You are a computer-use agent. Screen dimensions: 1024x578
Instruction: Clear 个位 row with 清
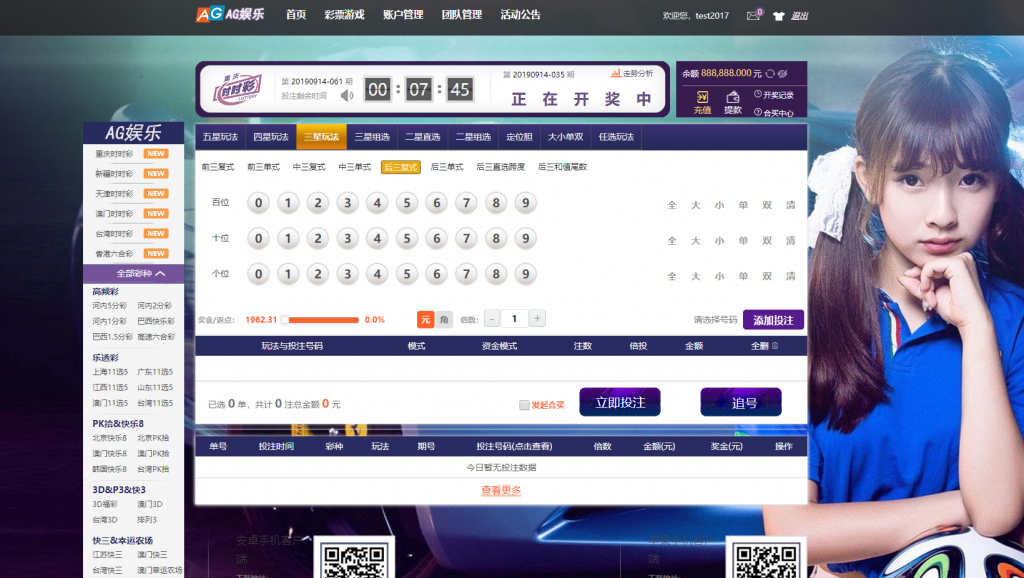pos(791,276)
